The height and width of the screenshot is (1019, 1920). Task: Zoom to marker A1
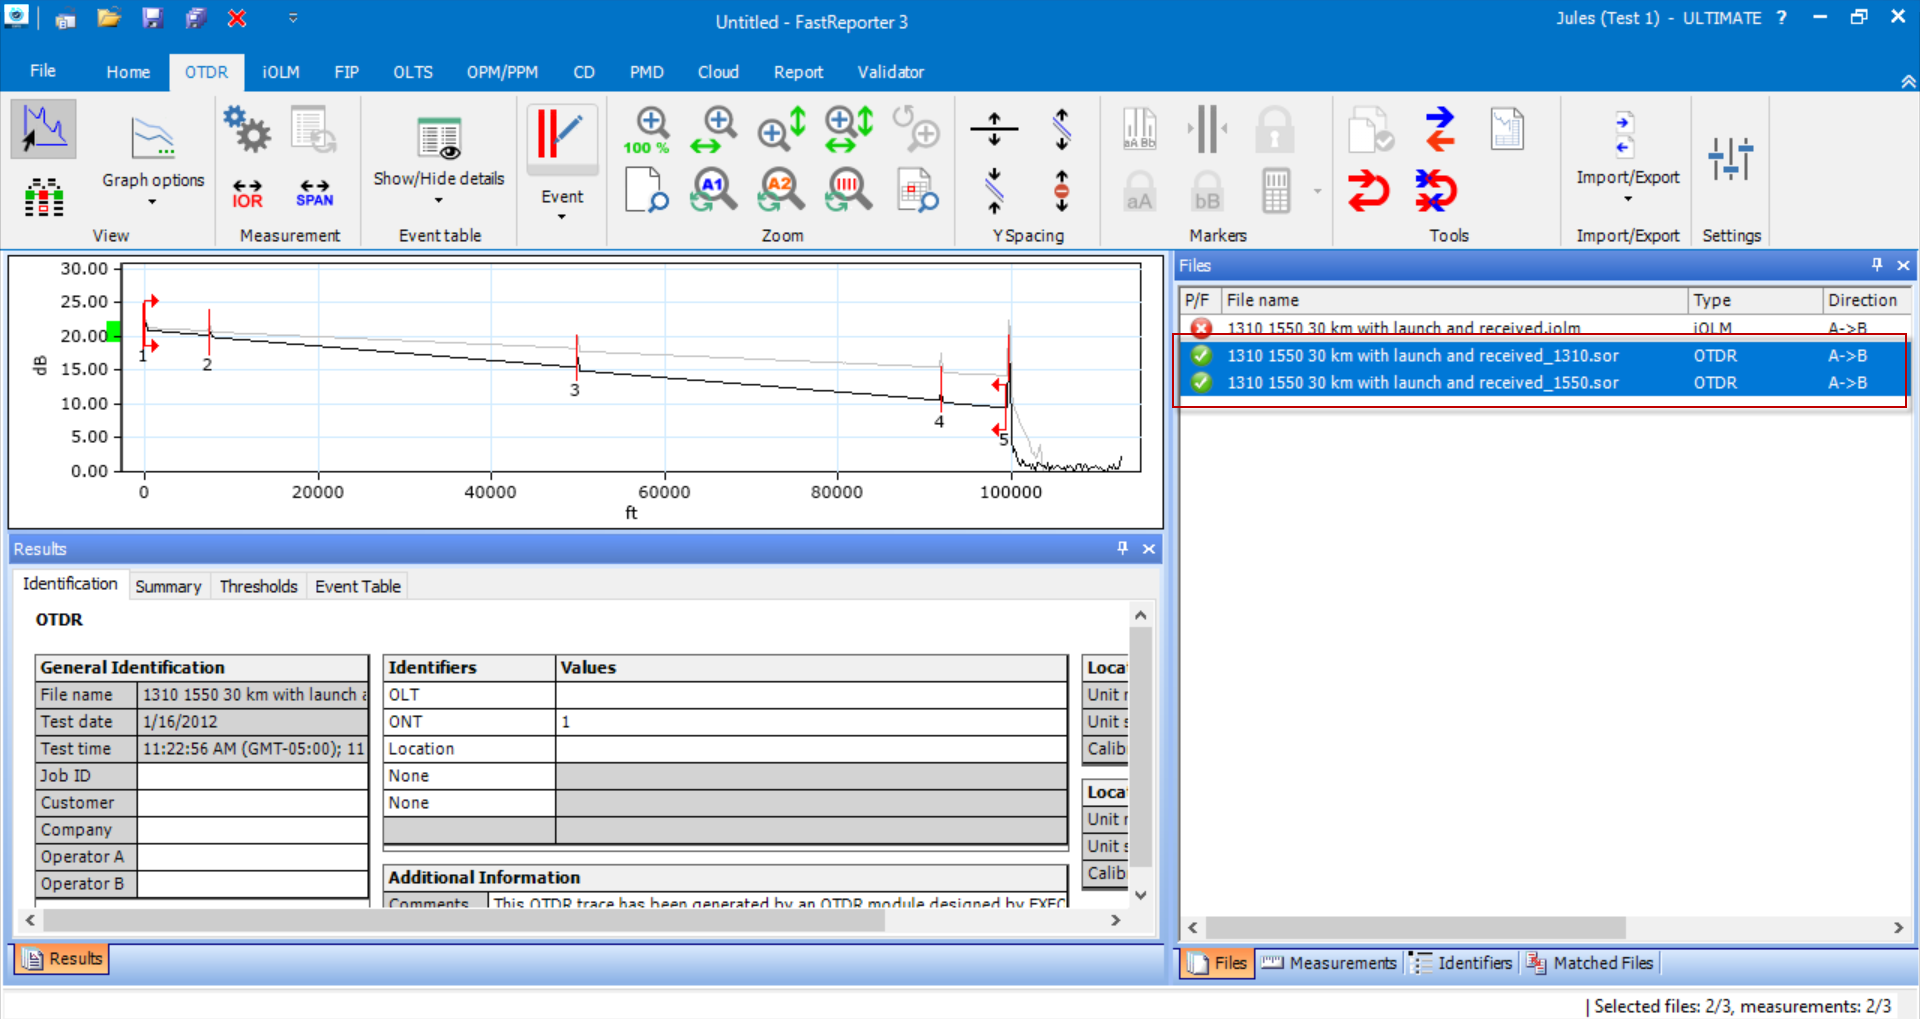tap(712, 190)
